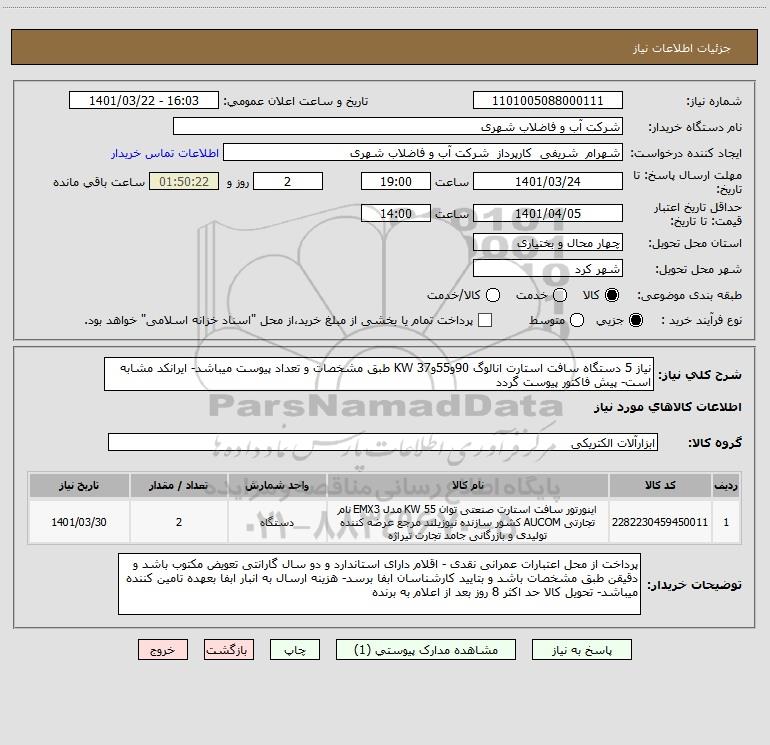The width and height of the screenshot is (770, 745).
Task: Open مشاهده مدارک پیوستی (1) button
Action: click(426, 650)
